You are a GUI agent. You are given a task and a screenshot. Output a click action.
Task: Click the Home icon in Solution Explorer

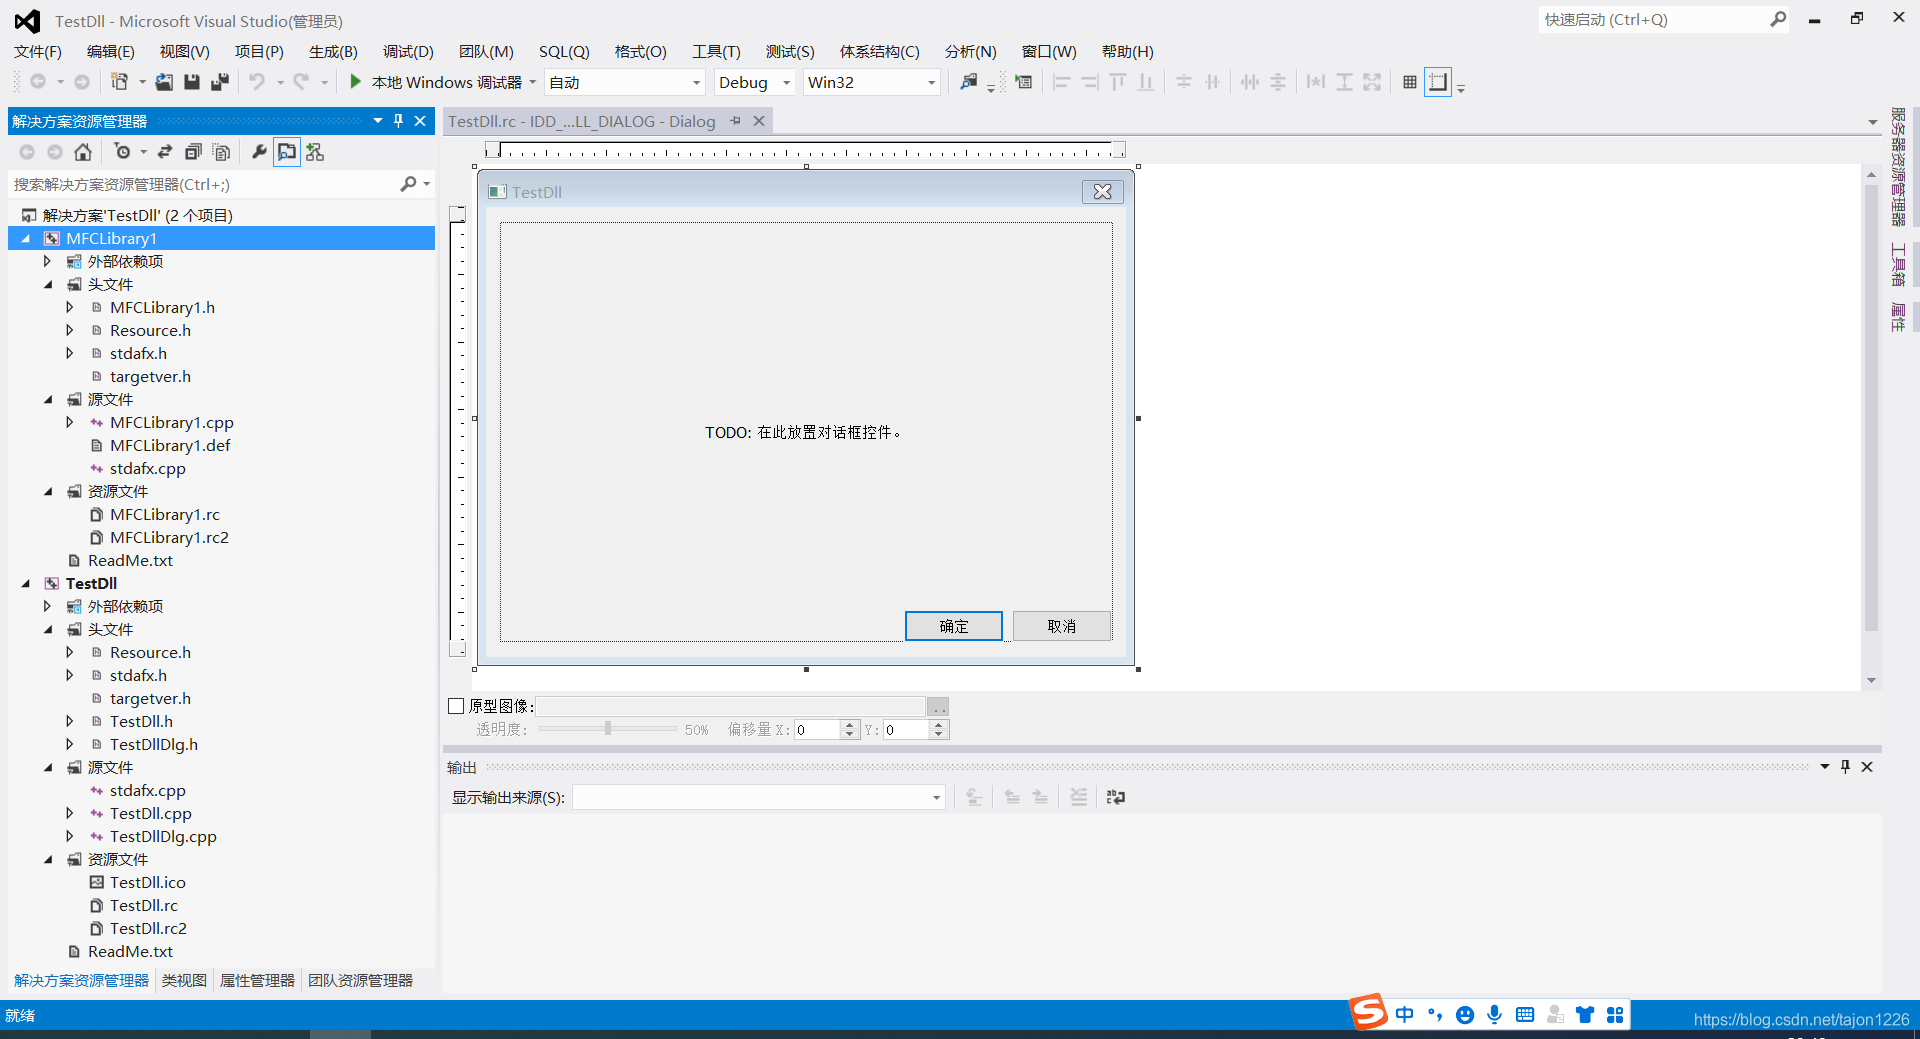83,152
